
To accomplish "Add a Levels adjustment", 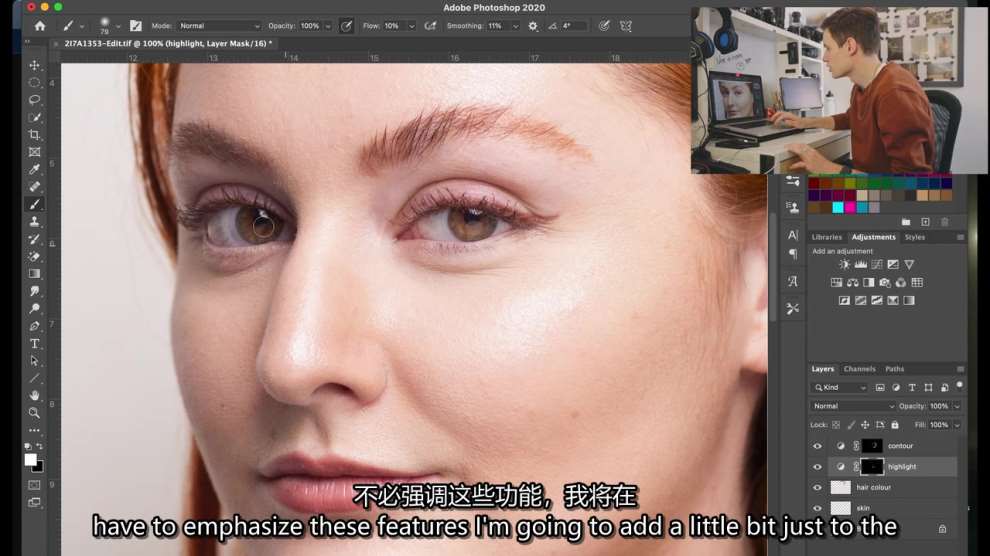I will point(861,264).
